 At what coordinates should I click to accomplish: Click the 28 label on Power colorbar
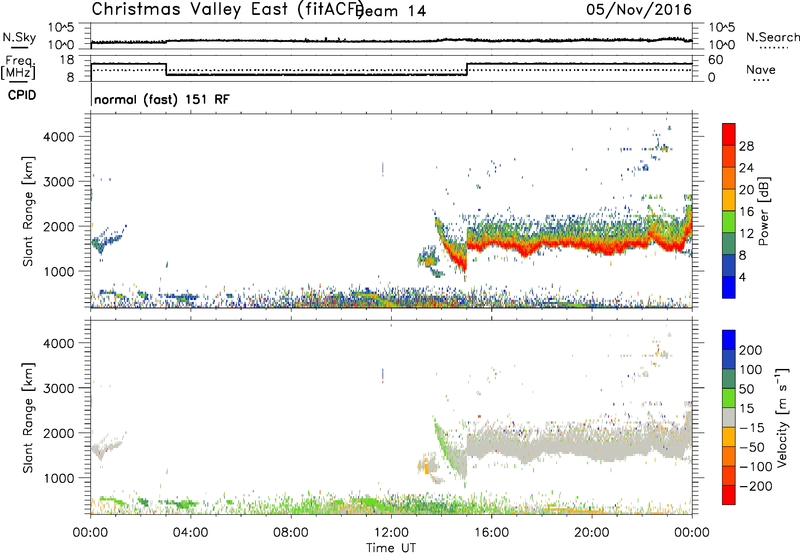[746, 146]
